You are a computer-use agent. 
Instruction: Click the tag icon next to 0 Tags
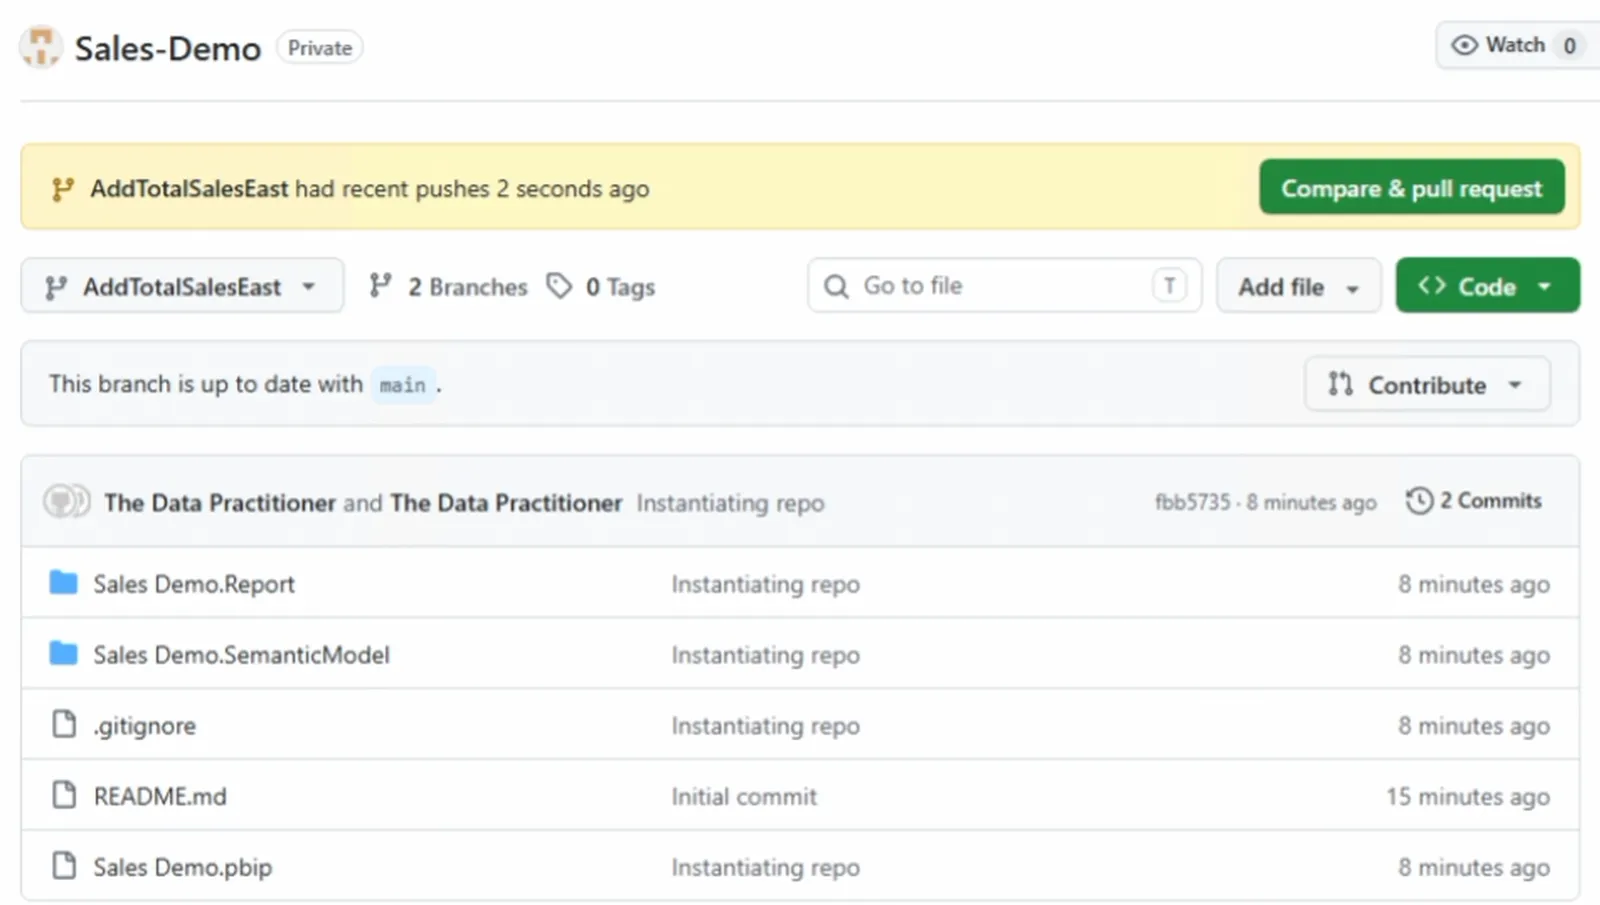(559, 286)
